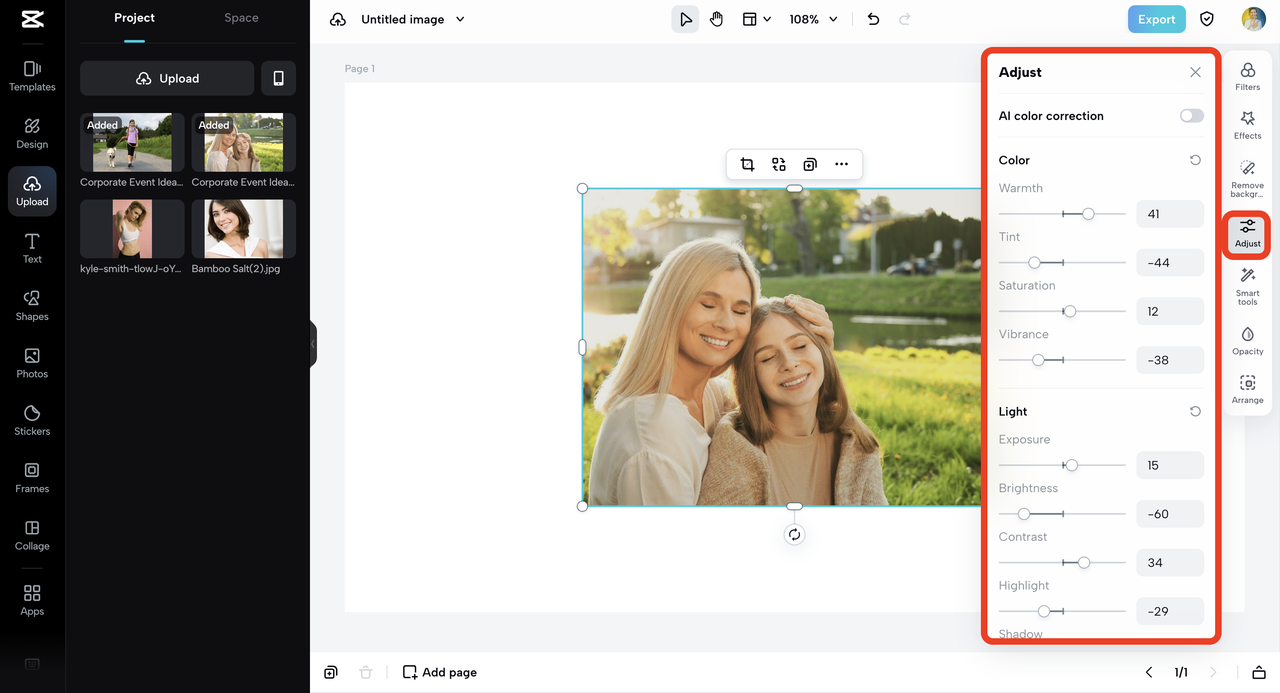Edit the Warmth value field showing 41
The width and height of the screenshot is (1280, 693).
[1170, 214]
